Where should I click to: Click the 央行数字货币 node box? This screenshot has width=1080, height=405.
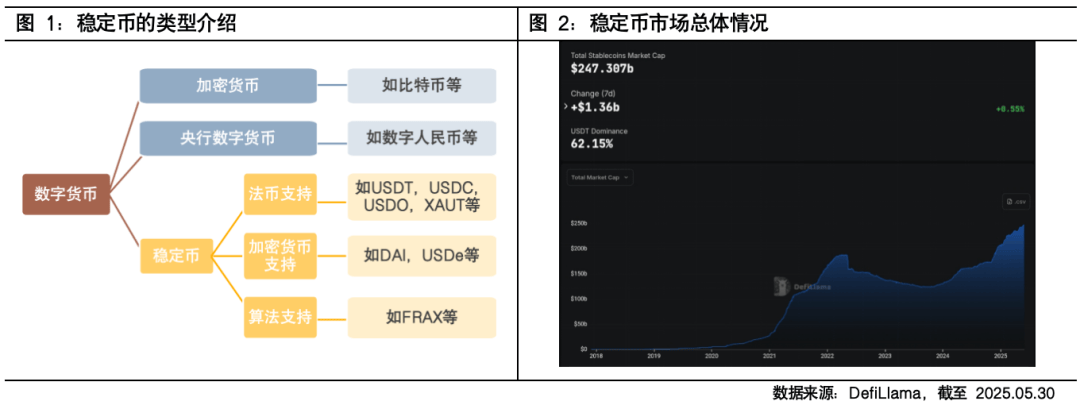click(x=228, y=138)
